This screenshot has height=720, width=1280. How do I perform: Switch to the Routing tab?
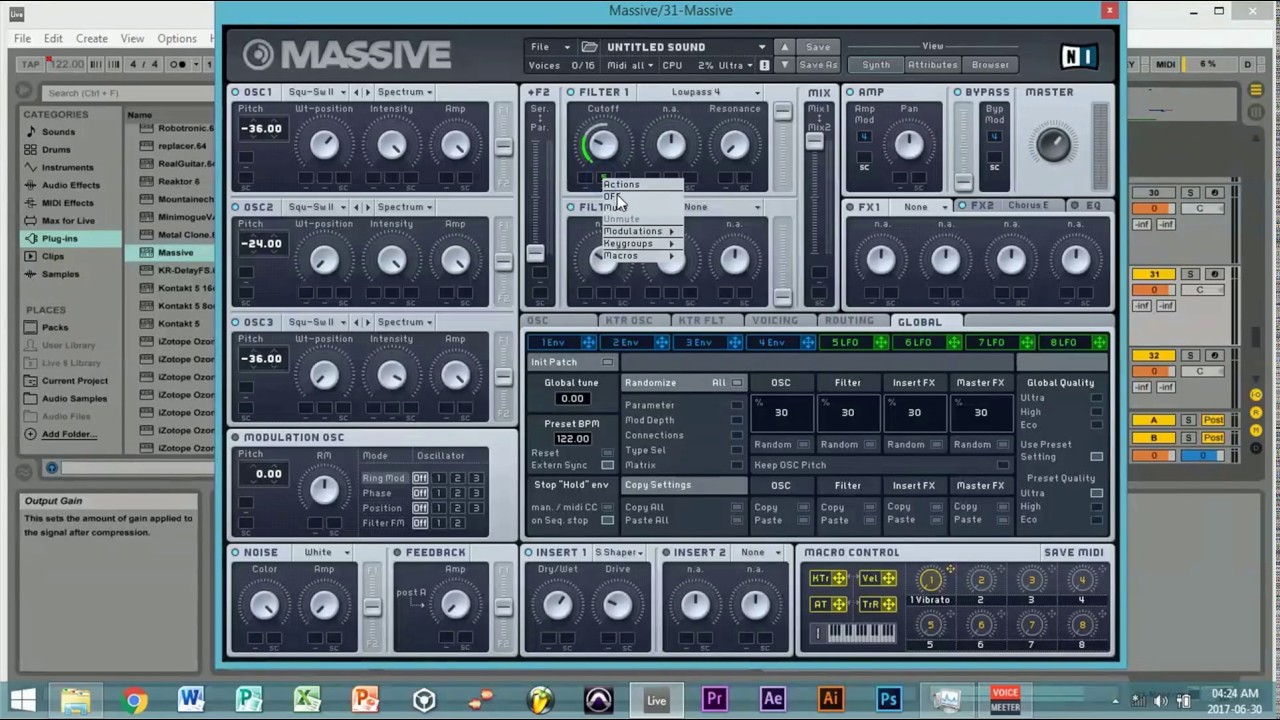point(848,321)
